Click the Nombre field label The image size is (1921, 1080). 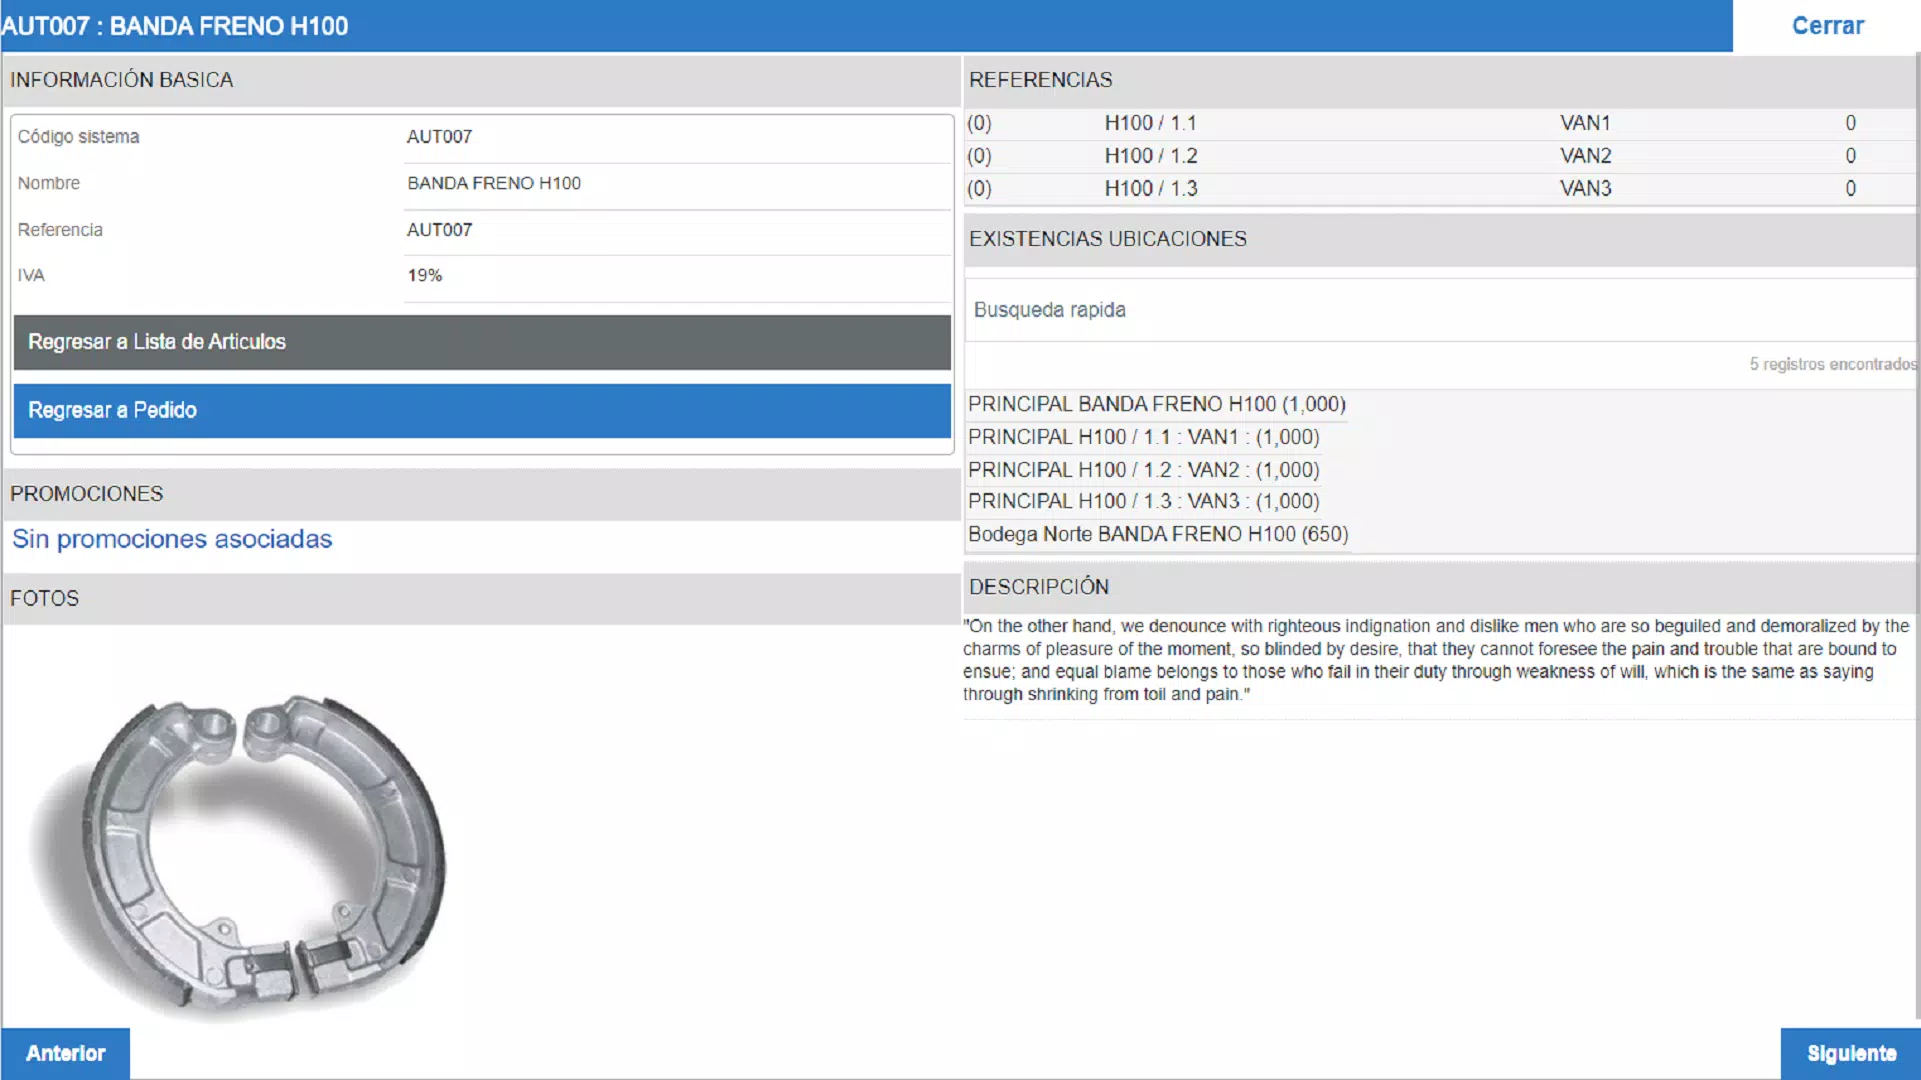[x=48, y=183]
